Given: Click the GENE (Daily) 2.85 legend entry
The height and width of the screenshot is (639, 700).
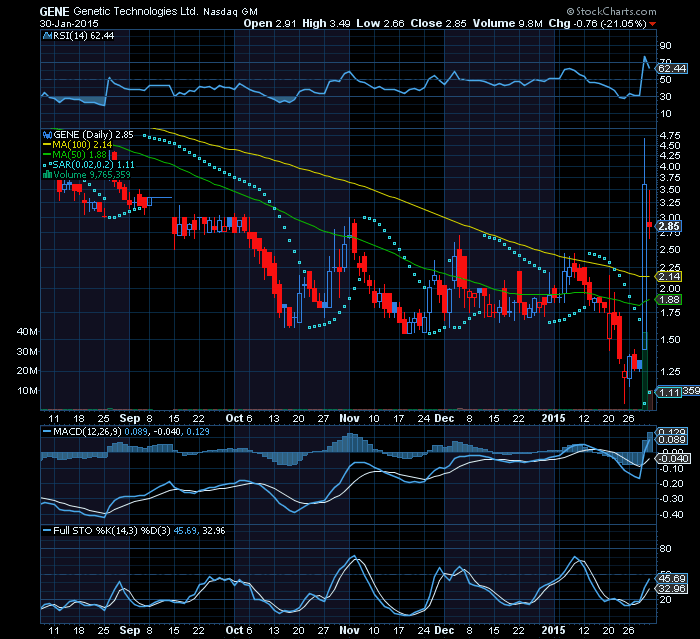Looking at the screenshot, I should 93,134.
